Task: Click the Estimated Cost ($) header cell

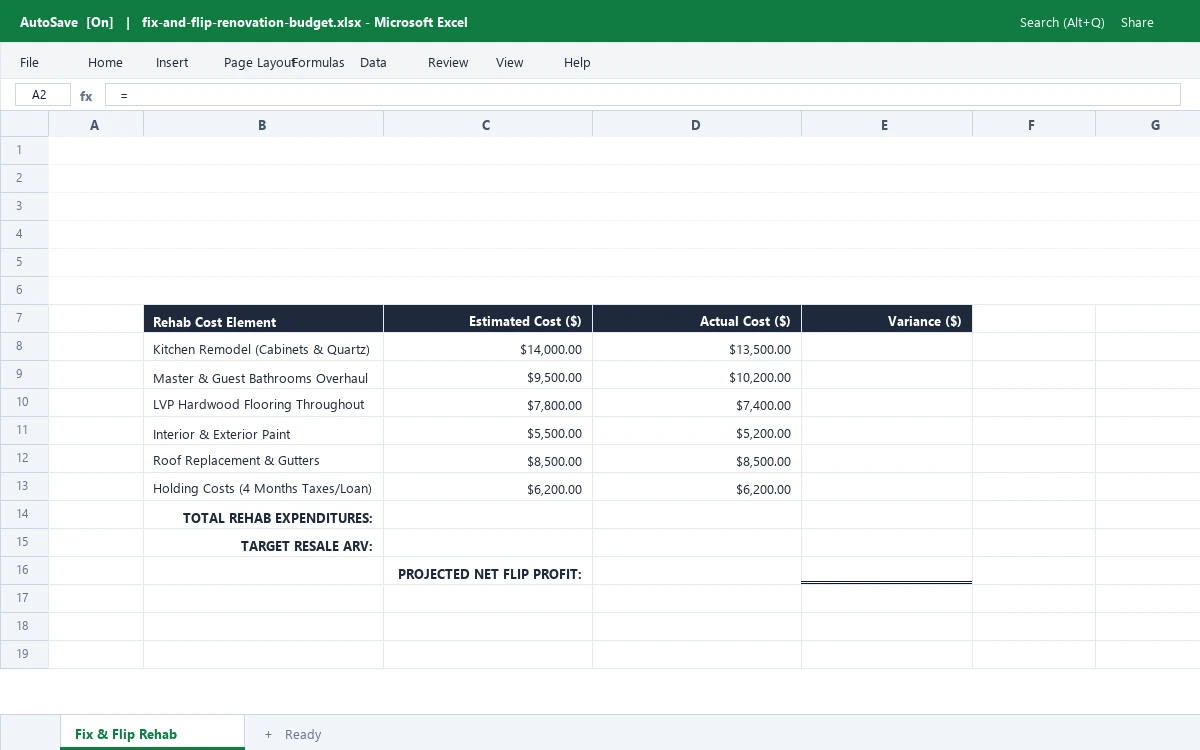Action: pyautogui.click(x=488, y=319)
